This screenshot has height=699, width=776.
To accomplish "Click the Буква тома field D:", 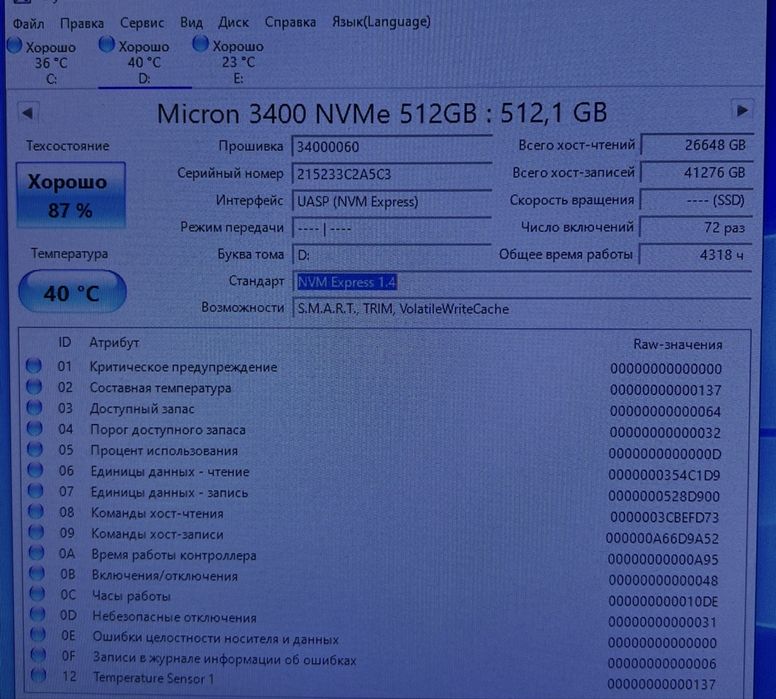I will click(391, 255).
